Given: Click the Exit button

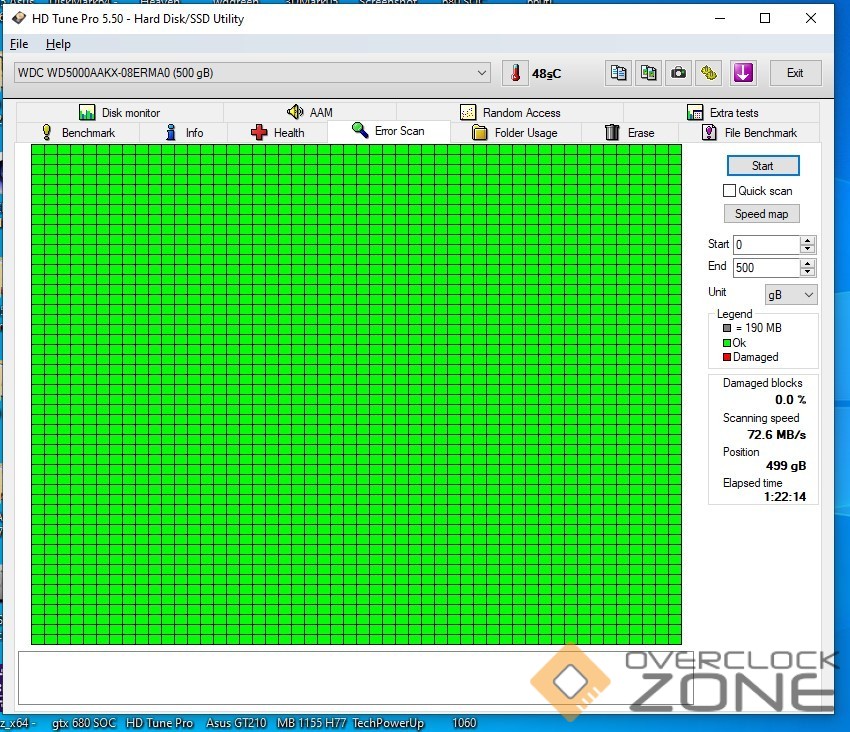Looking at the screenshot, I should point(795,73).
